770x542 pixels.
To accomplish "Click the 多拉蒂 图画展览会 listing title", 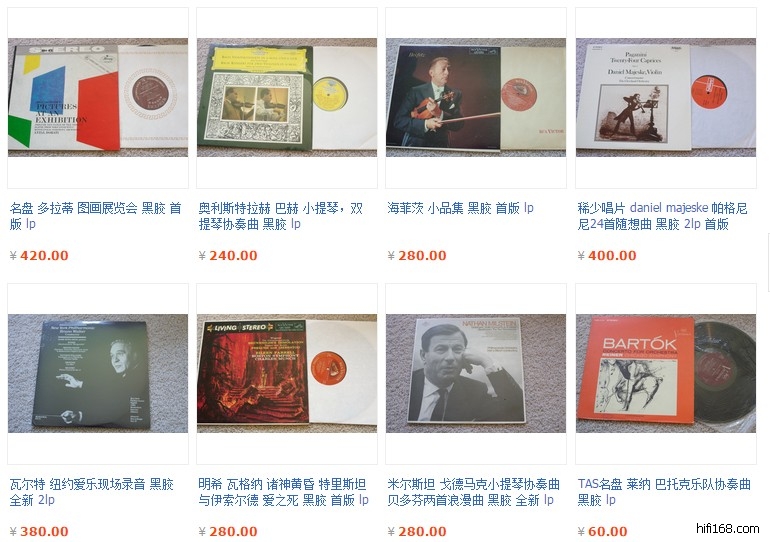I will (x=95, y=216).
